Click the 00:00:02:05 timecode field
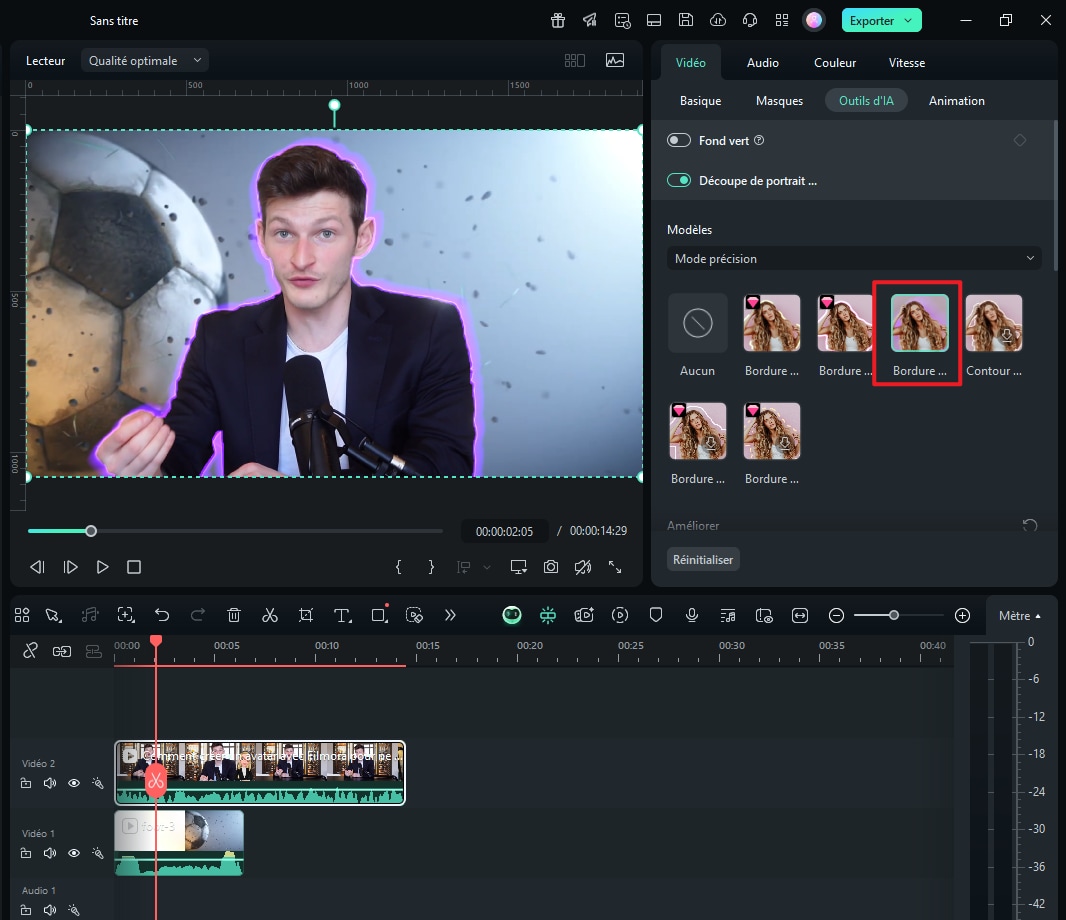 [504, 531]
